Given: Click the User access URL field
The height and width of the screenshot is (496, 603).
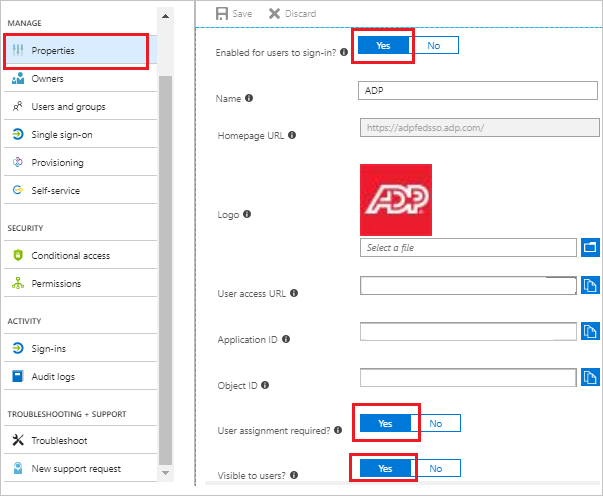Looking at the screenshot, I should tap(468, 285).
